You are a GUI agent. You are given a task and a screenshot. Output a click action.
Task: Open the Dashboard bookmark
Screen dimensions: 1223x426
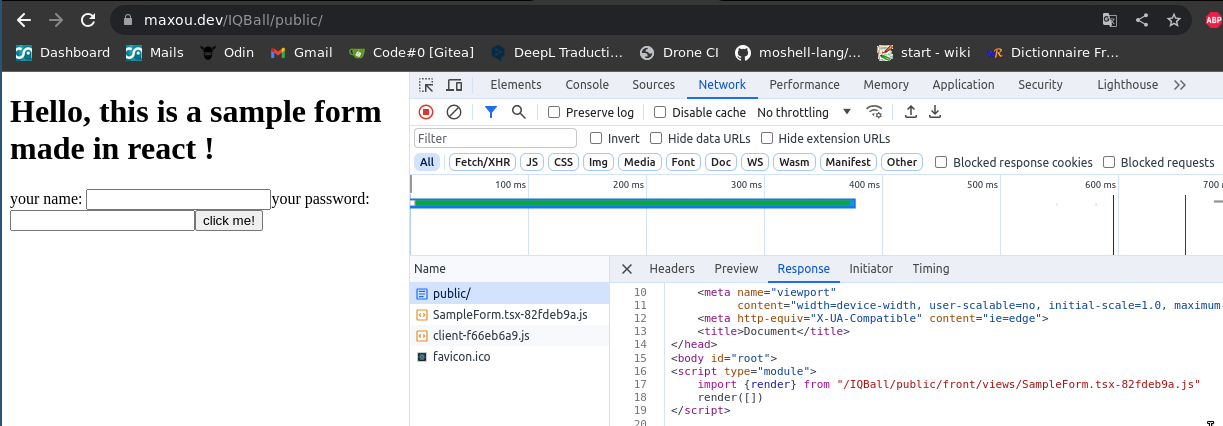62,53
